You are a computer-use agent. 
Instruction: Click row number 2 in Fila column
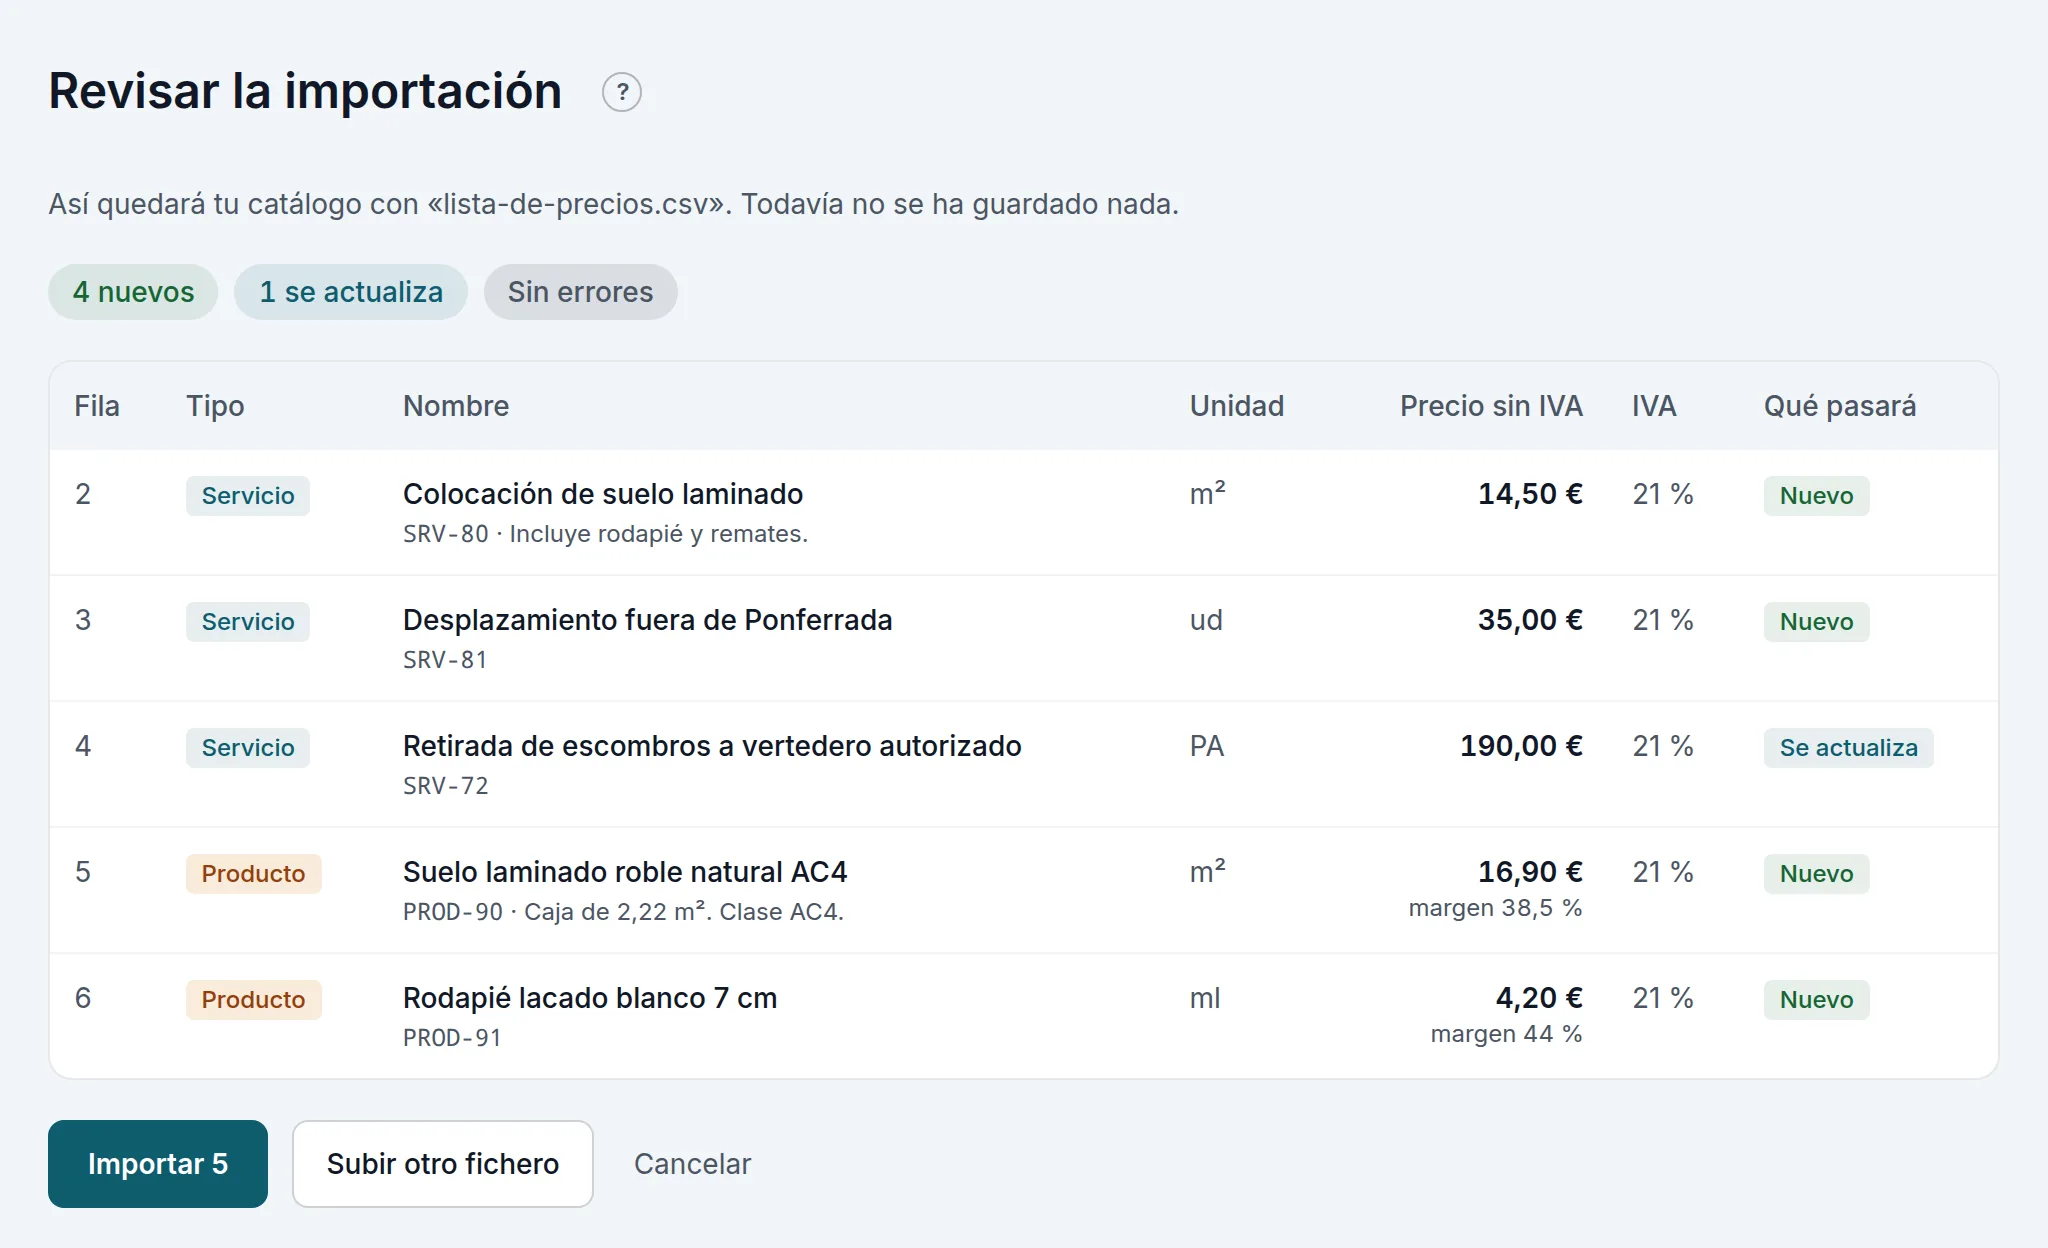pyautogui.click(x=83, y=494)
